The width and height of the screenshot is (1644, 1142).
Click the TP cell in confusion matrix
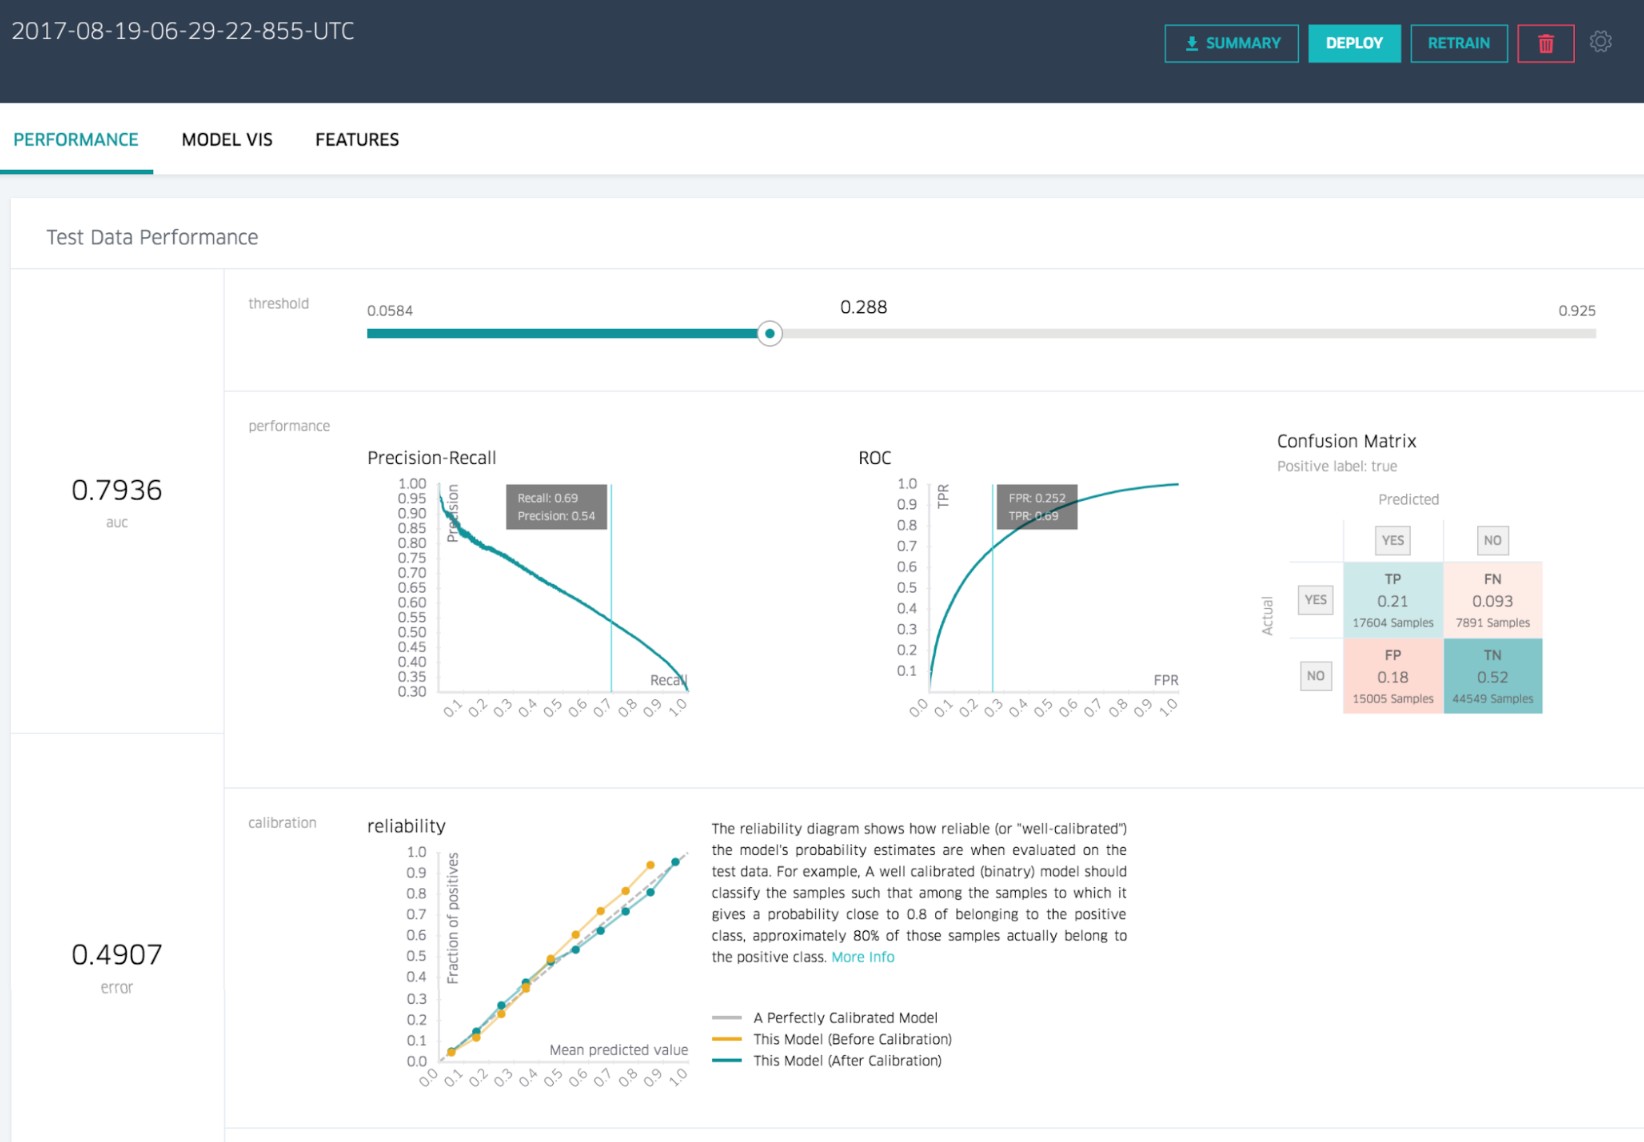tap(1392, 600)
